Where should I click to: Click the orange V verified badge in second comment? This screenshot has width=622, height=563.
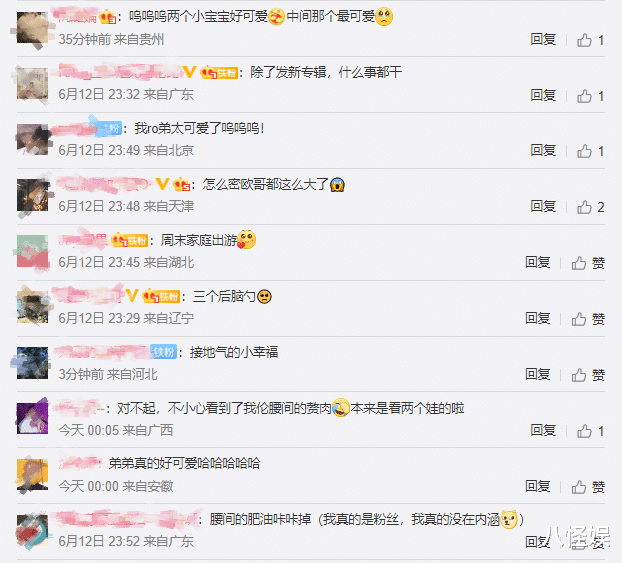189,72
